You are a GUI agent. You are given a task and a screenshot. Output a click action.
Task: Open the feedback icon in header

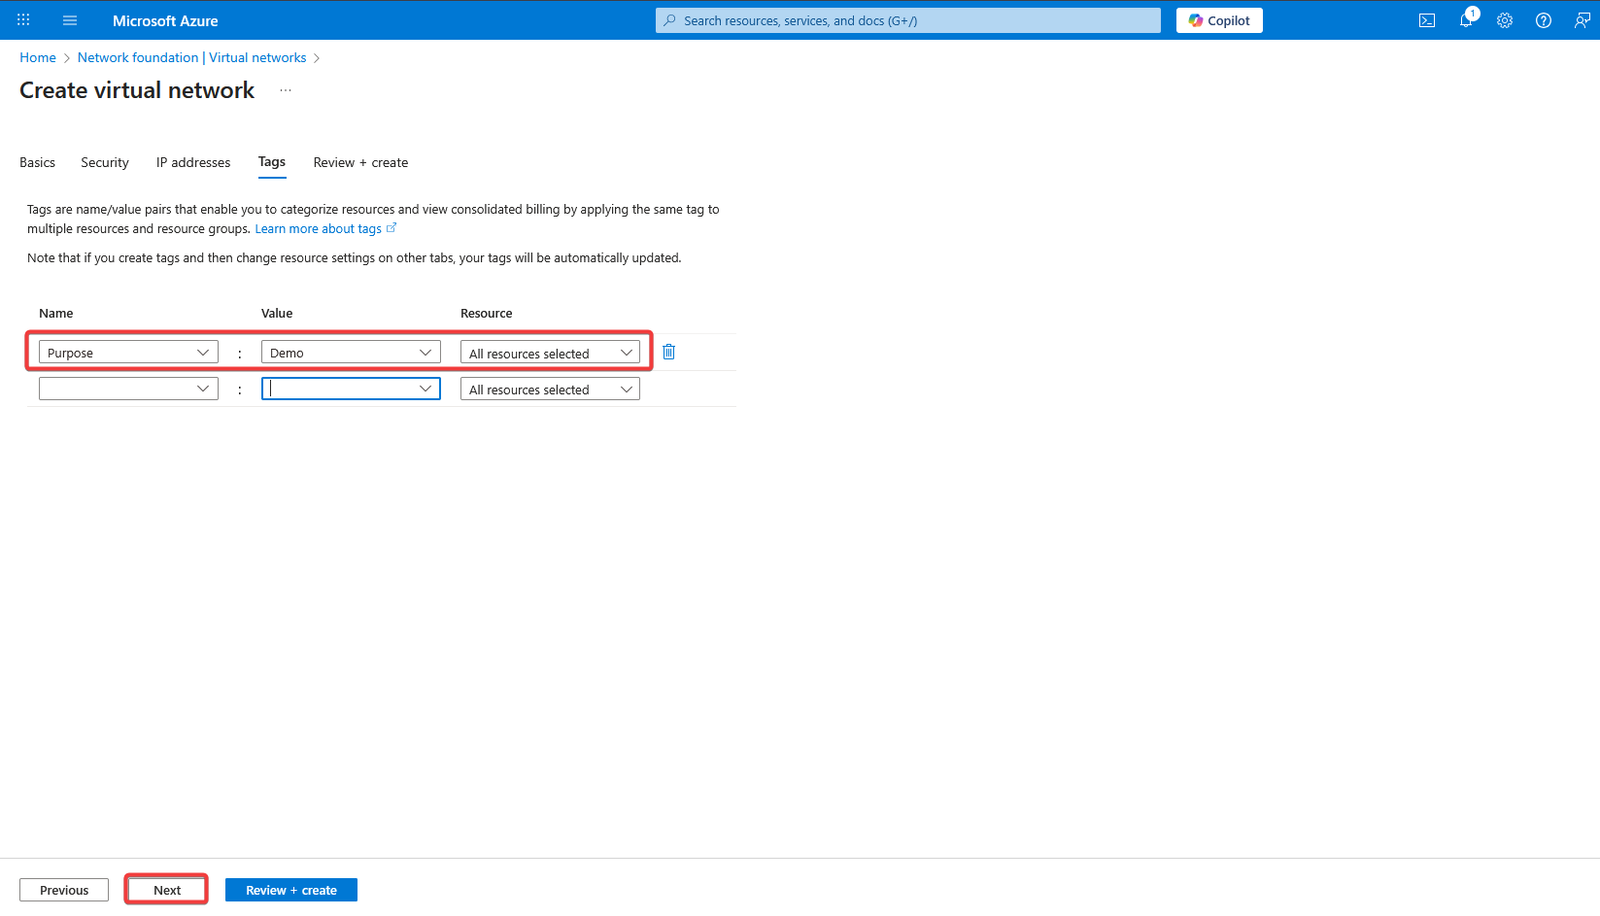pyautogui.click(x=1581, y=20)
